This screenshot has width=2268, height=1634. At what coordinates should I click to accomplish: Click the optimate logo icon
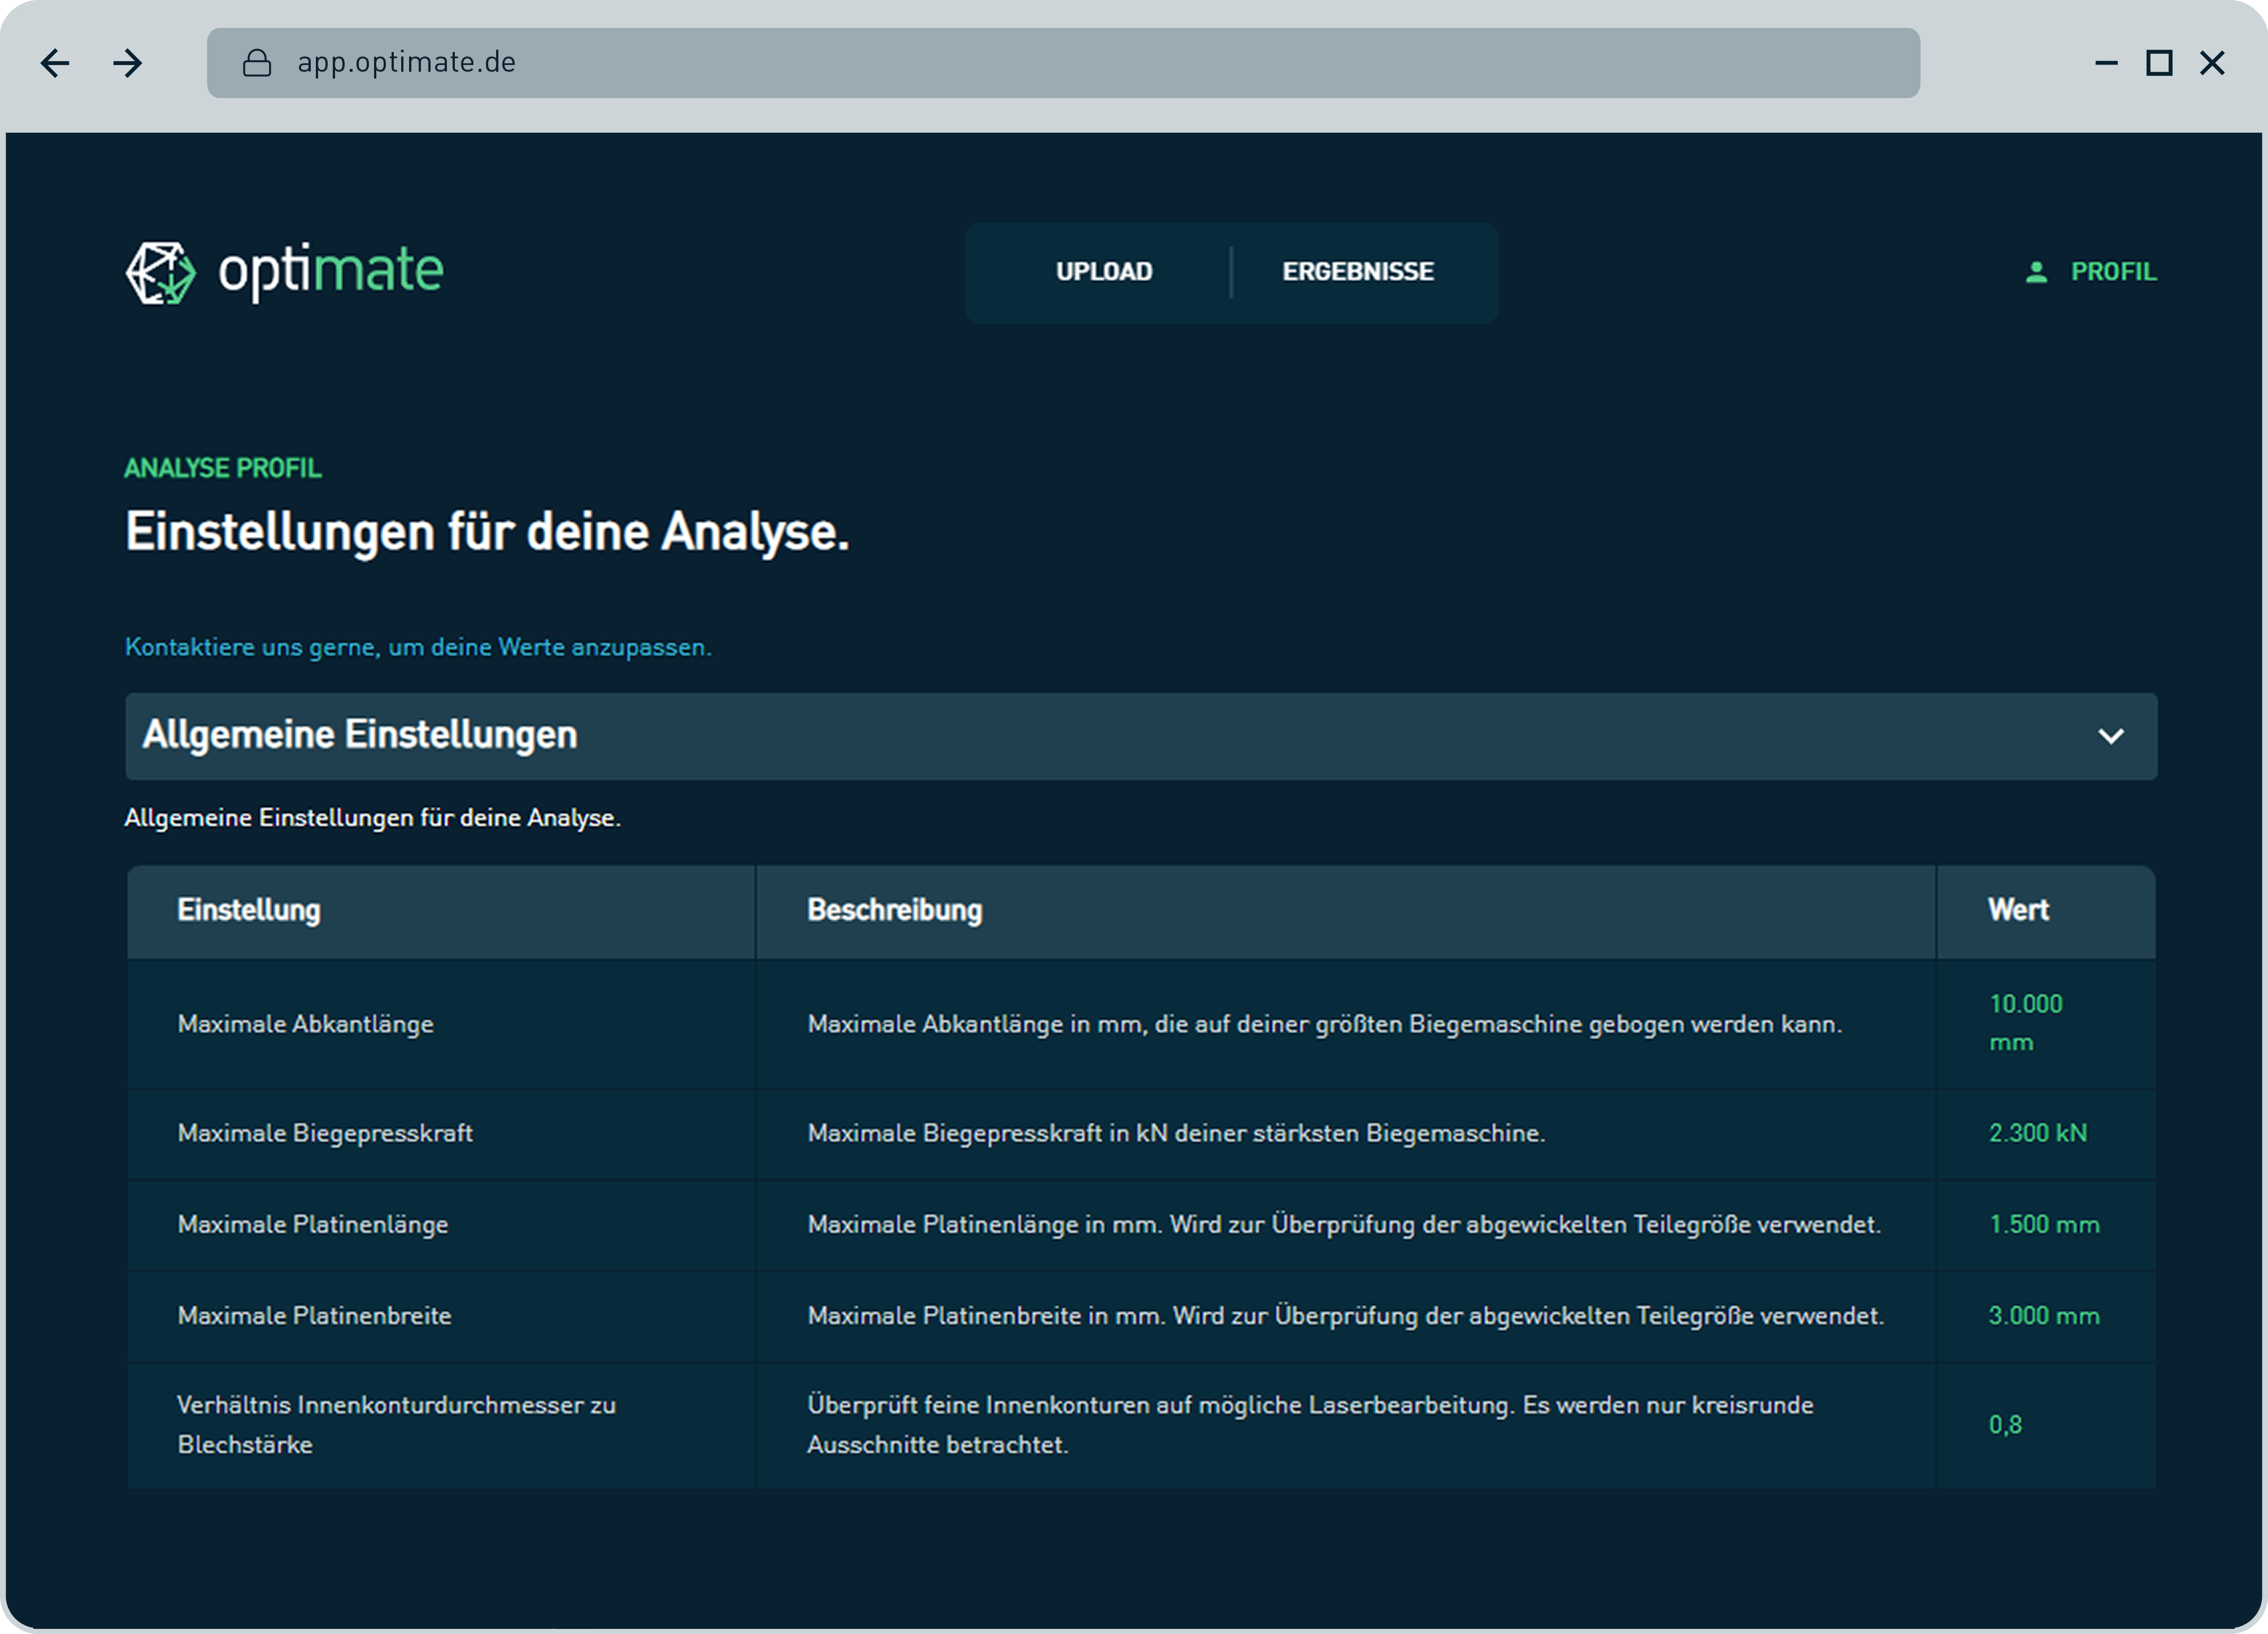point(160,272)
